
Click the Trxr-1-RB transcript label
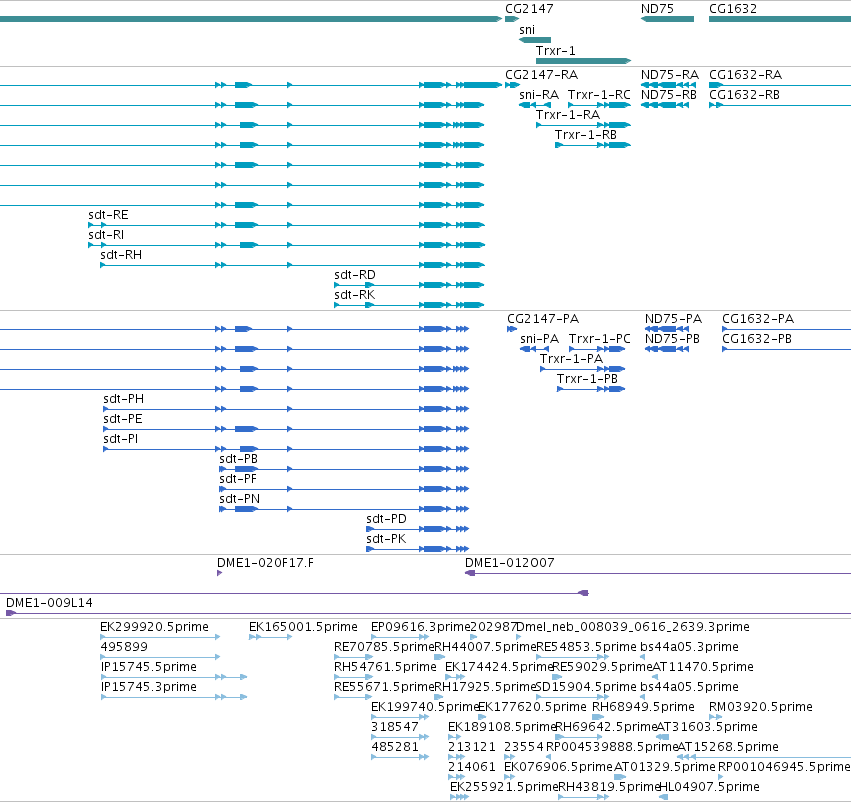click(586, 135)
